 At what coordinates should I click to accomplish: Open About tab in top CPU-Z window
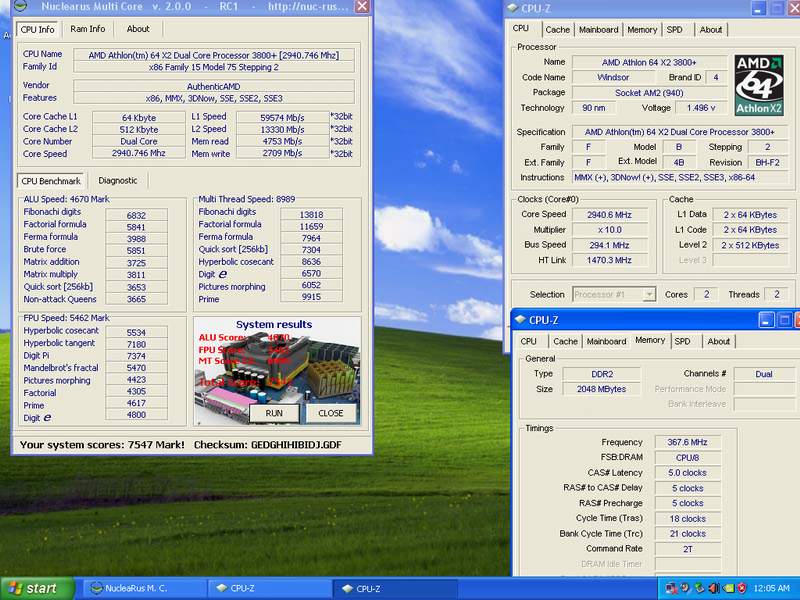[x=711, y=30]
